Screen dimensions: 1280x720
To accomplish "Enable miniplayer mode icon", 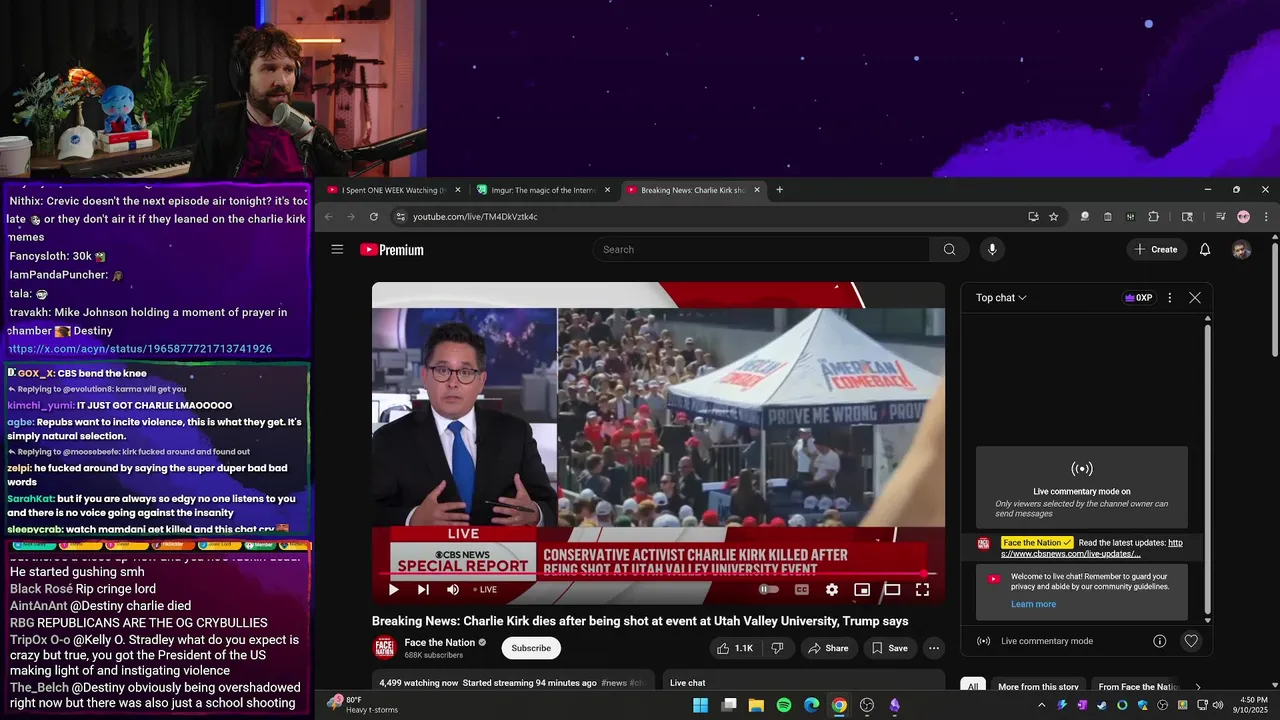I will coord(862,590).
